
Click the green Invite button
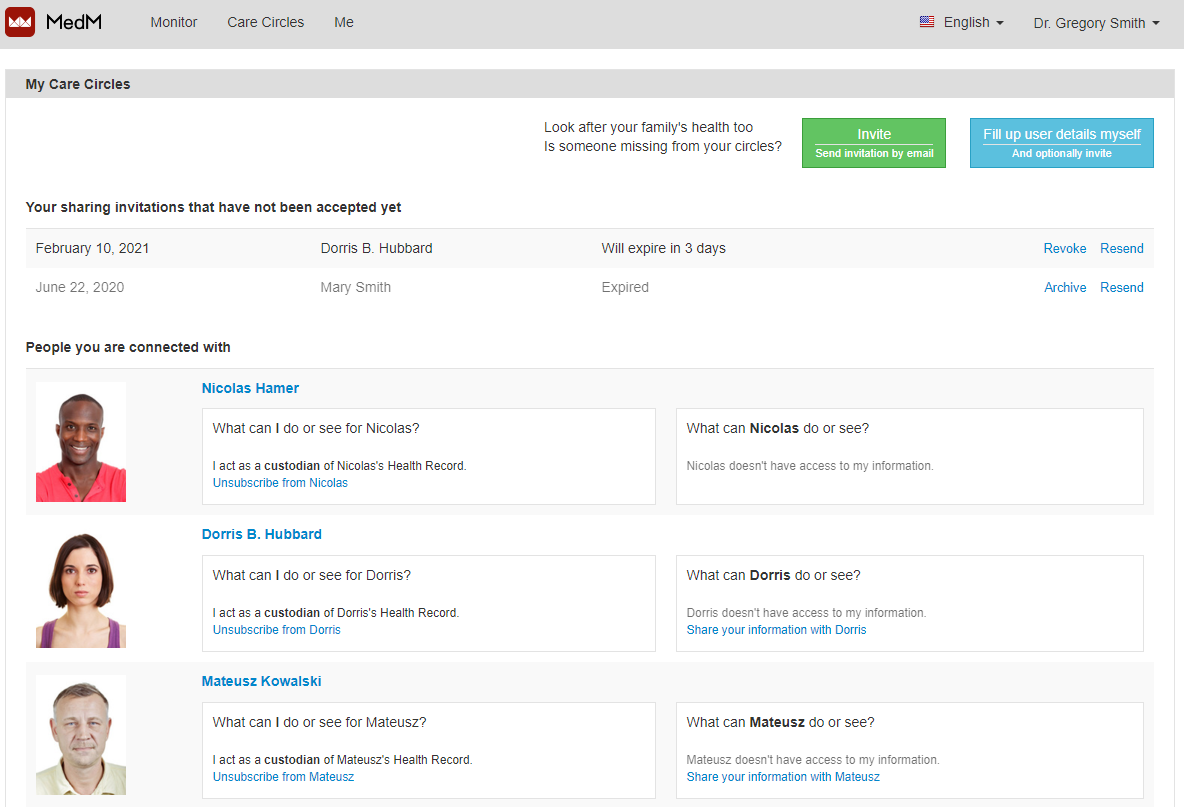[873, 142]
